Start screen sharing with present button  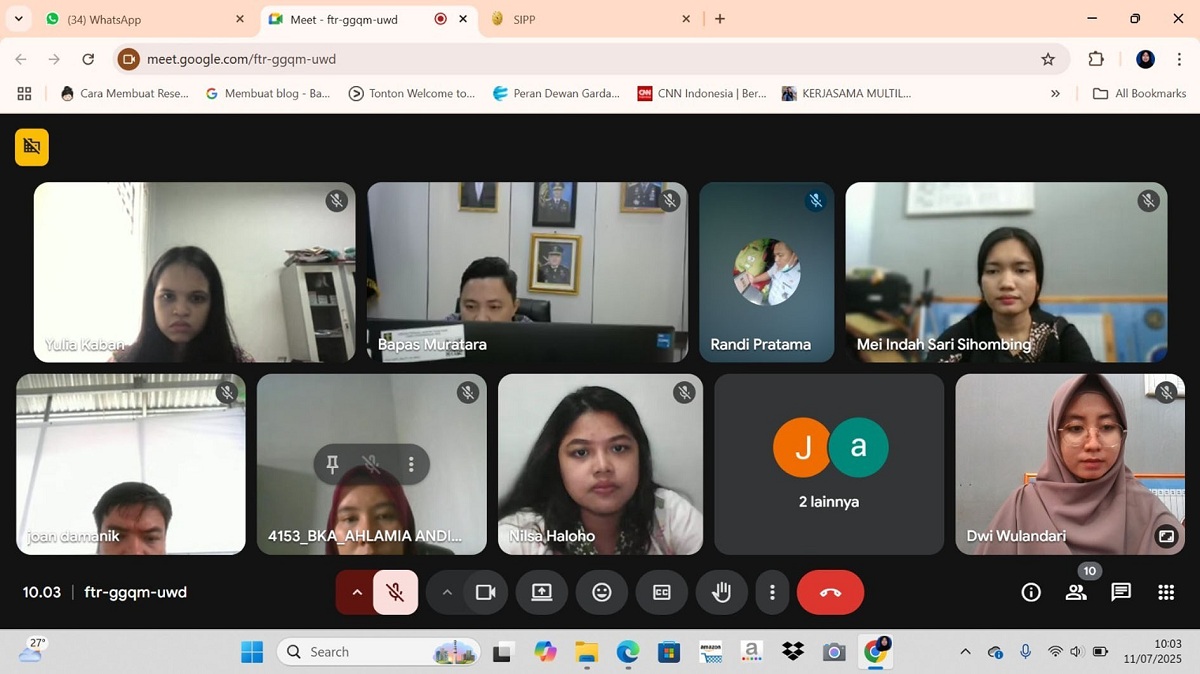541,593
